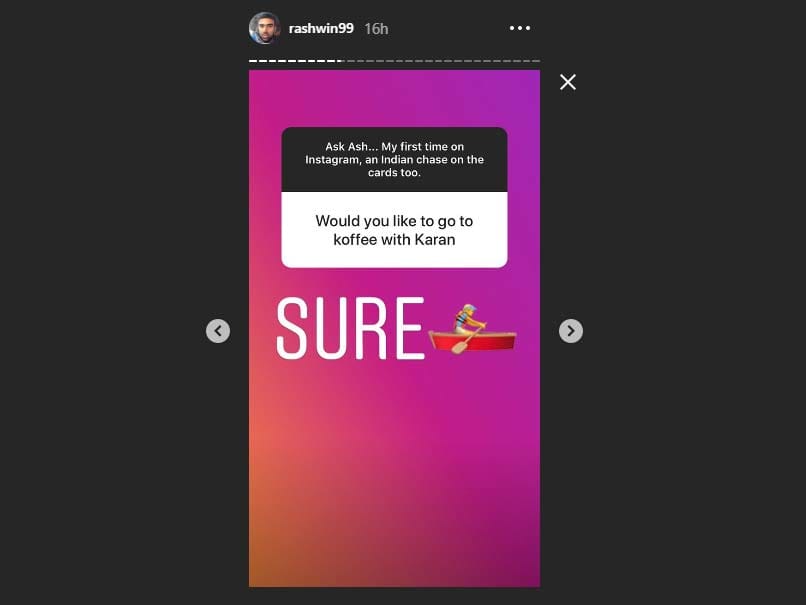Open the rashwin99 profile avatar
806x605 pixels.
(x=265, y=28)
